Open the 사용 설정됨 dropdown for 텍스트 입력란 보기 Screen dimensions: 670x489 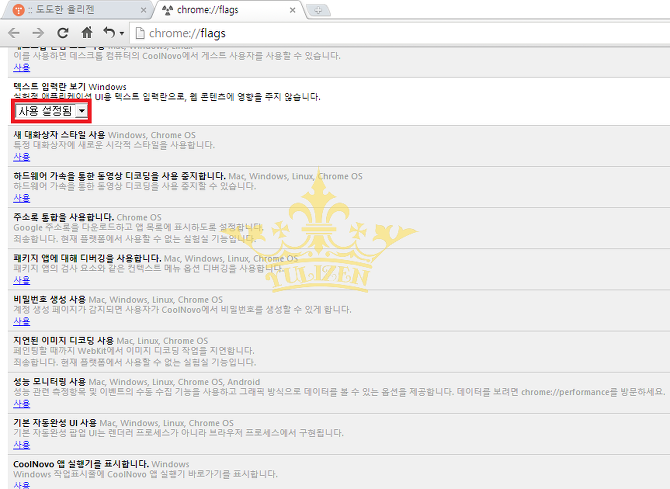pyautogui.click(x=51, y=111)
